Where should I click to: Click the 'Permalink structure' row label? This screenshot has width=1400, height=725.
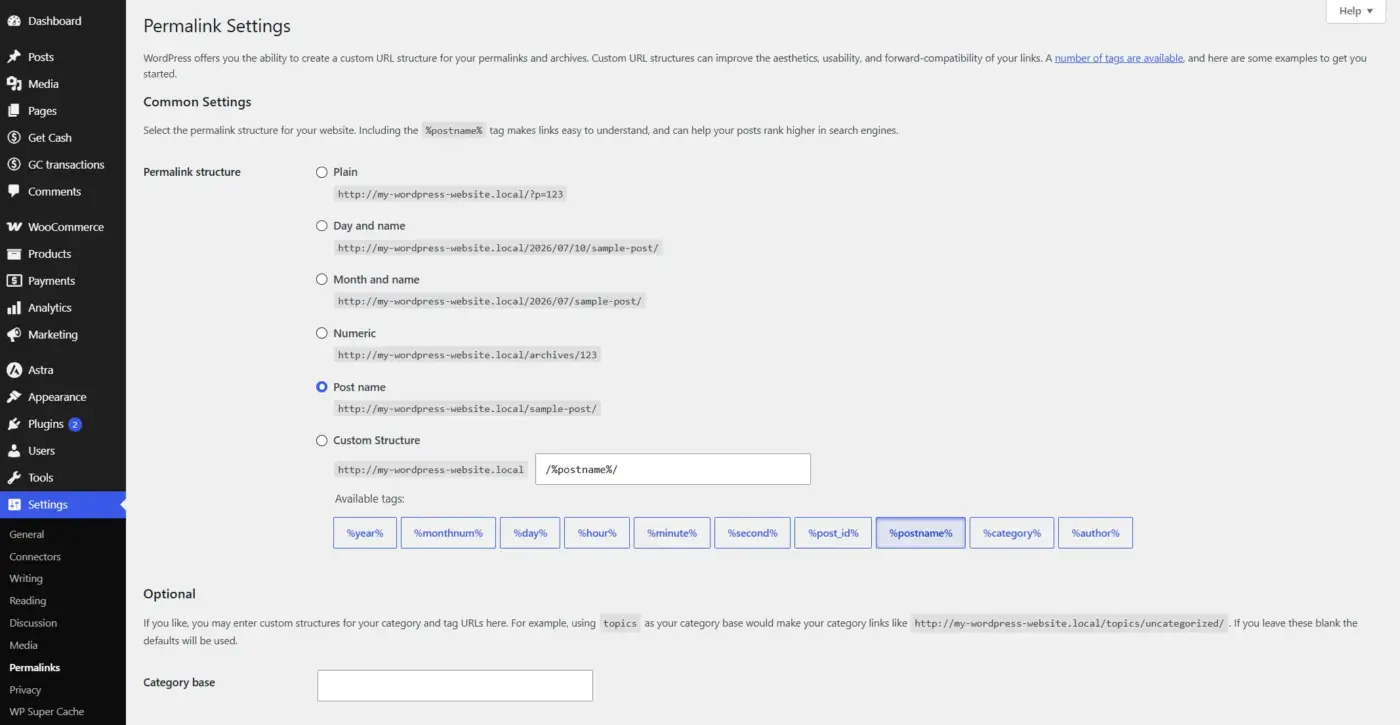point(192,172)
